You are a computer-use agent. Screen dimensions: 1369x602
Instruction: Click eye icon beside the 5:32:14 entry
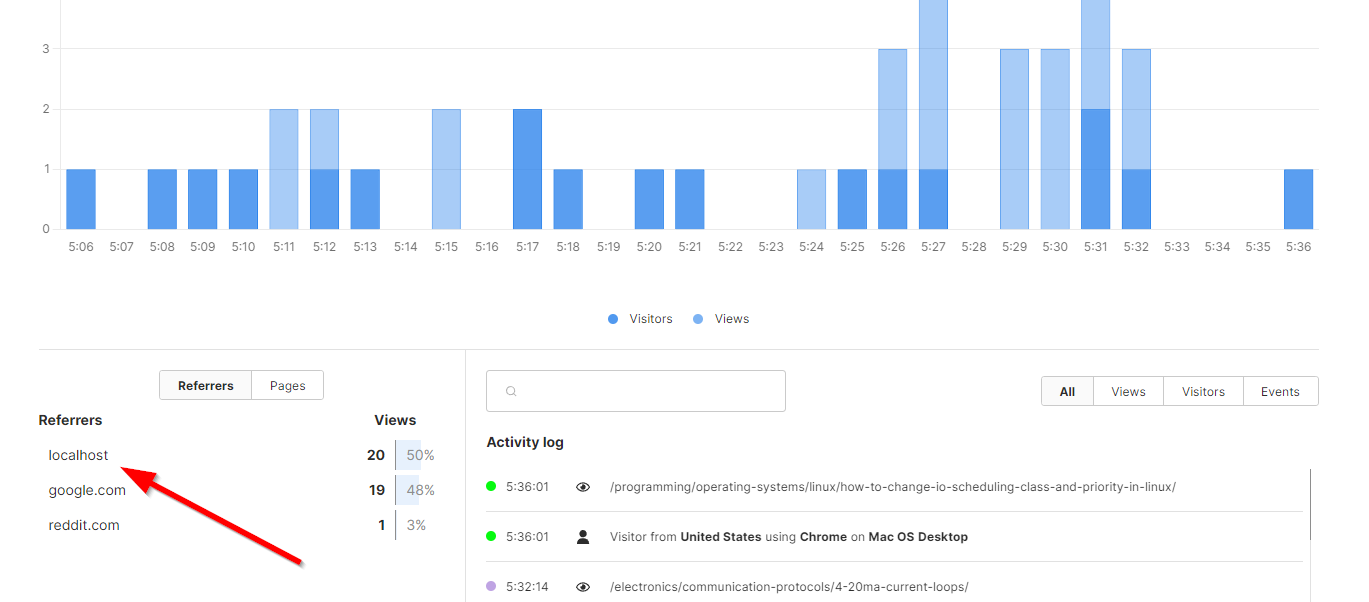(x=583, y=587)
